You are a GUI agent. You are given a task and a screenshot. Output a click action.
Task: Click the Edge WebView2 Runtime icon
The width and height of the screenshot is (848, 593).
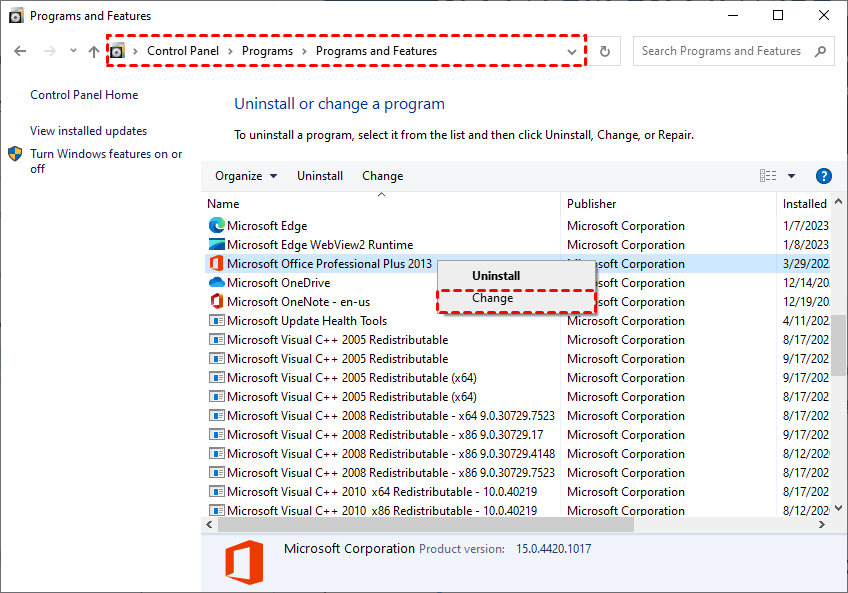(x=216, y=245)
